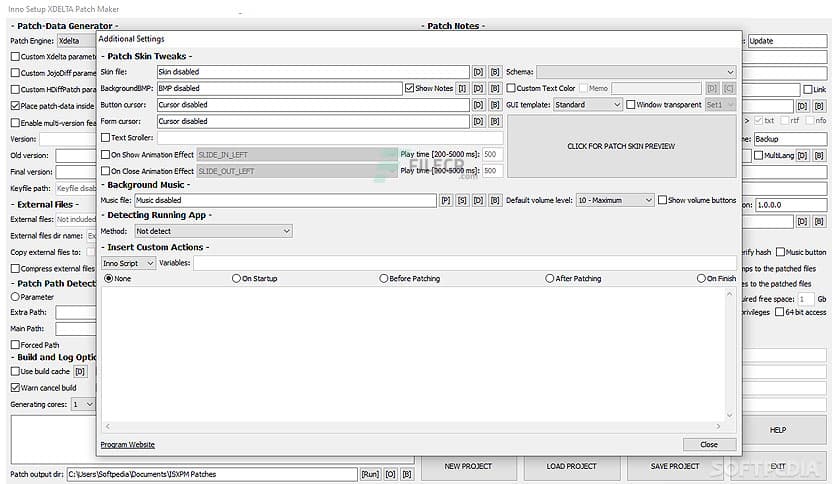Open the GUI template Standard dropdown
This screenshot has width=836, height=484.
pyautogui.click(x=588, y=105)
